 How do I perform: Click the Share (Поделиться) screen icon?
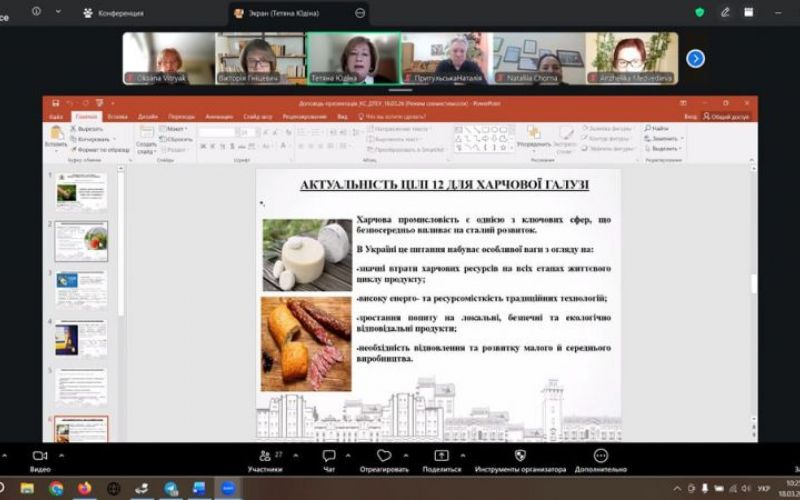(441, 456)
